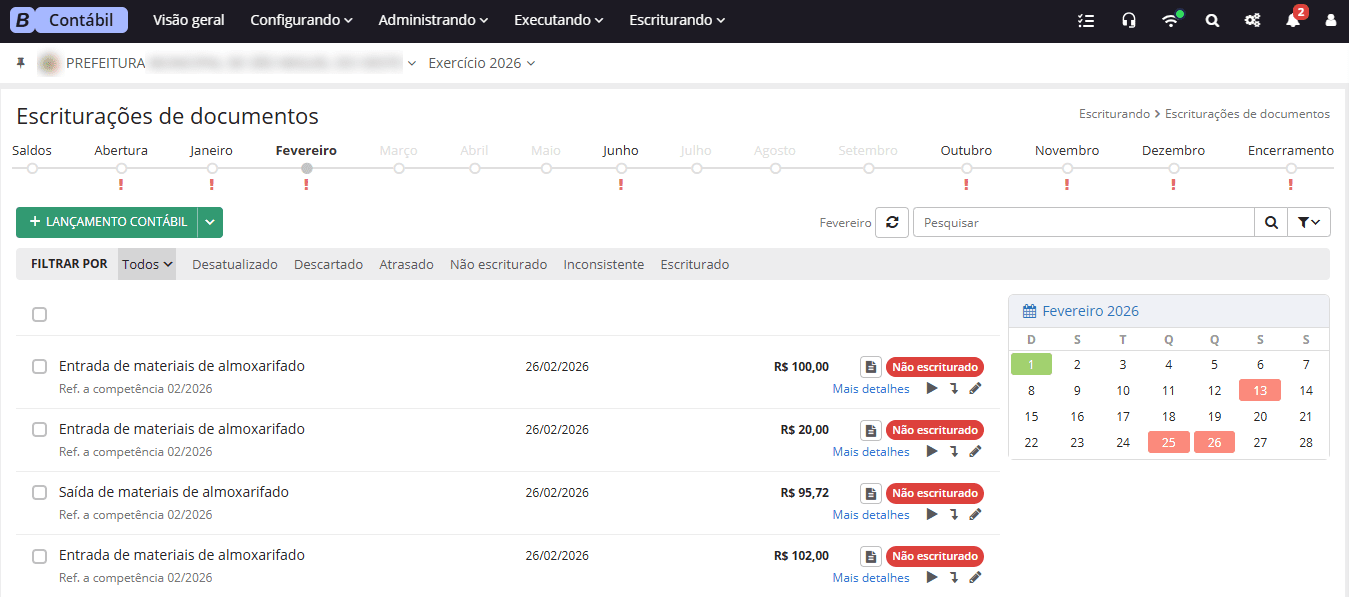
Task: Click the play icon for R$ 100,00 entry
Action: (932, 389)
